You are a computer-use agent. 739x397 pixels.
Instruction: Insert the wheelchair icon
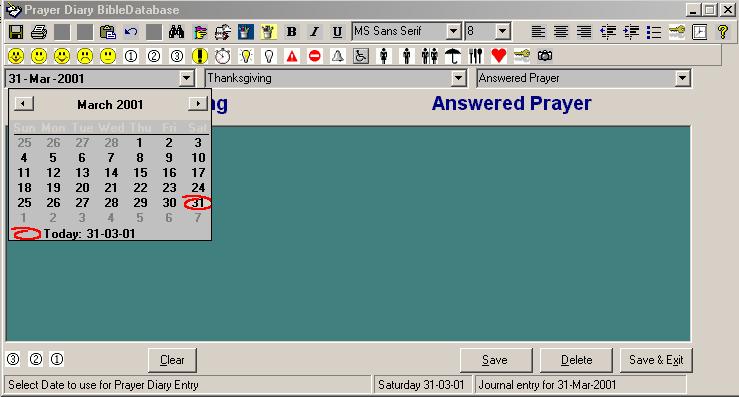[361, 56]
